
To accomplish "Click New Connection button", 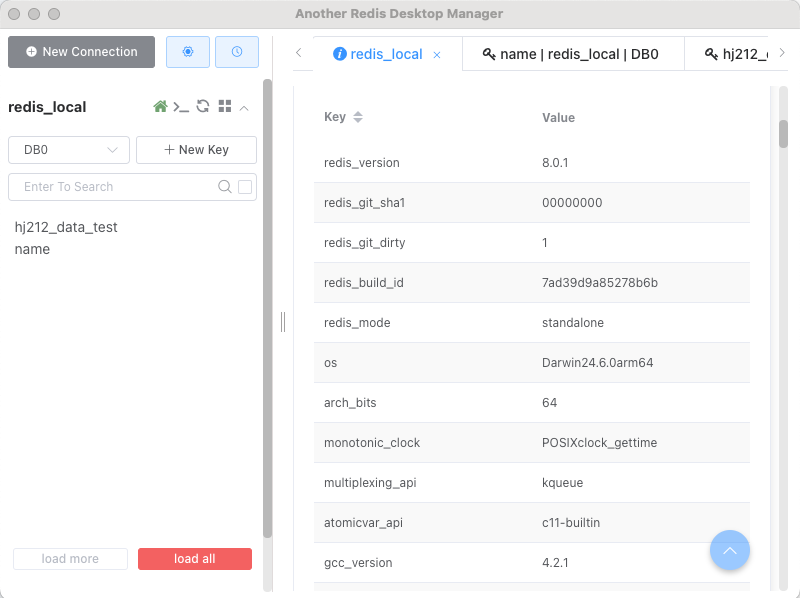I will (82, 52).
